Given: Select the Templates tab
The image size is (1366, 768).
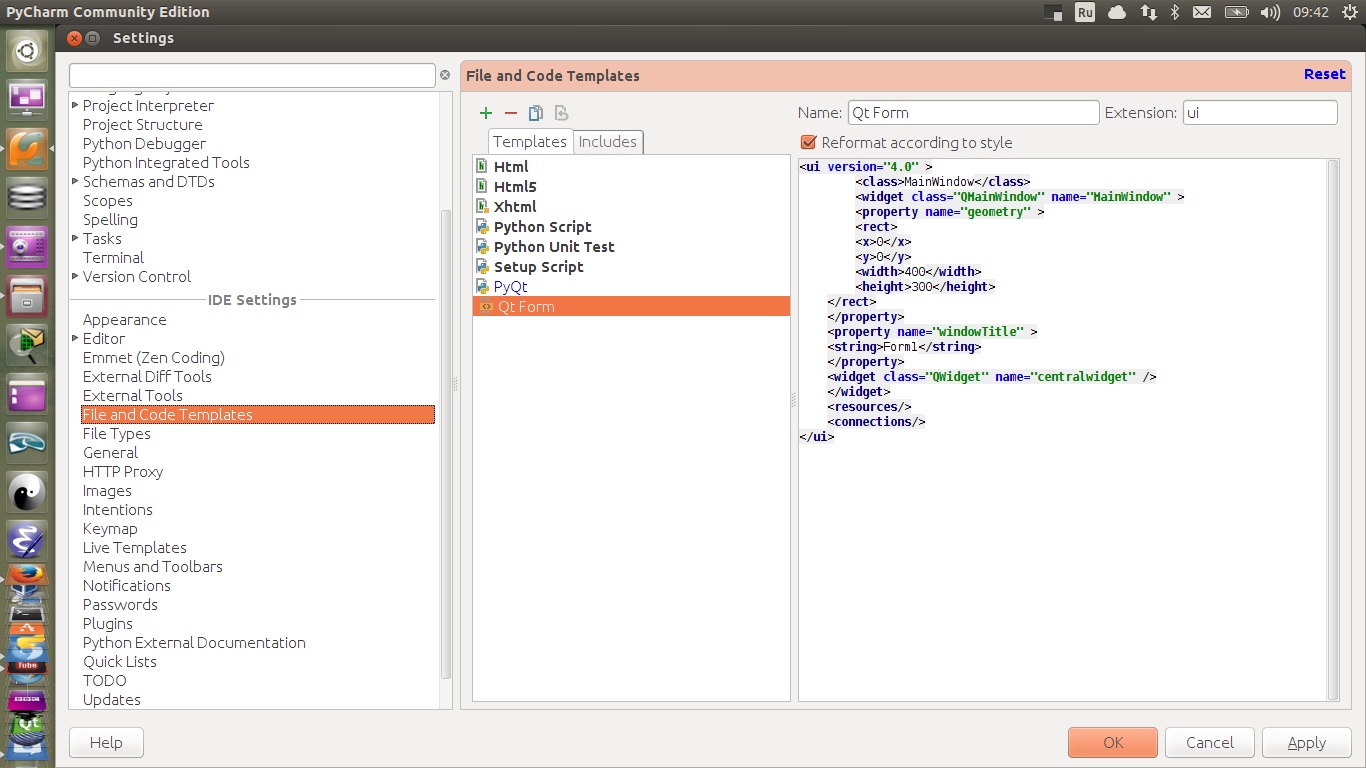Looking at the screenshot, I should pos(530,142).
